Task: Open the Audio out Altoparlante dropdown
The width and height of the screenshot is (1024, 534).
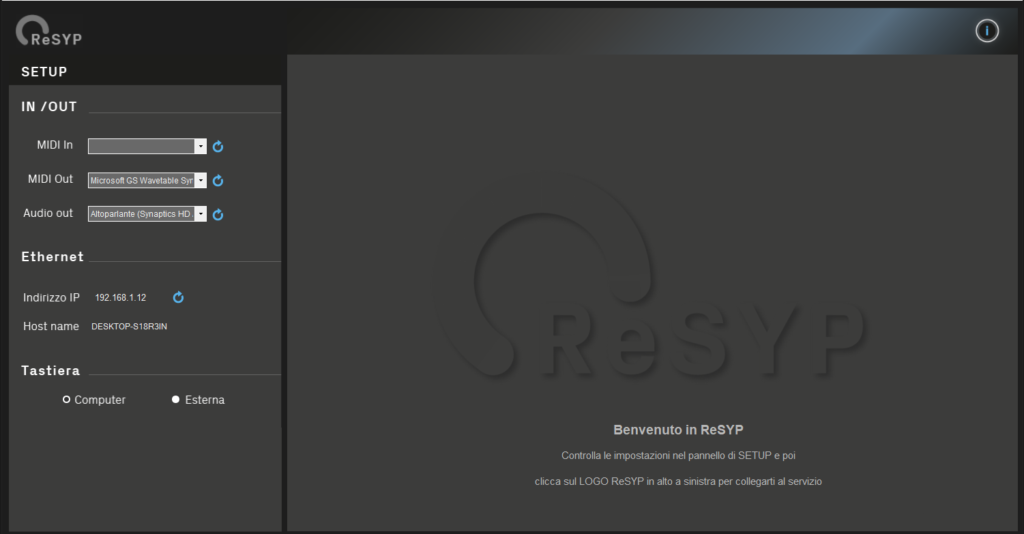Action: coord(147,214)
